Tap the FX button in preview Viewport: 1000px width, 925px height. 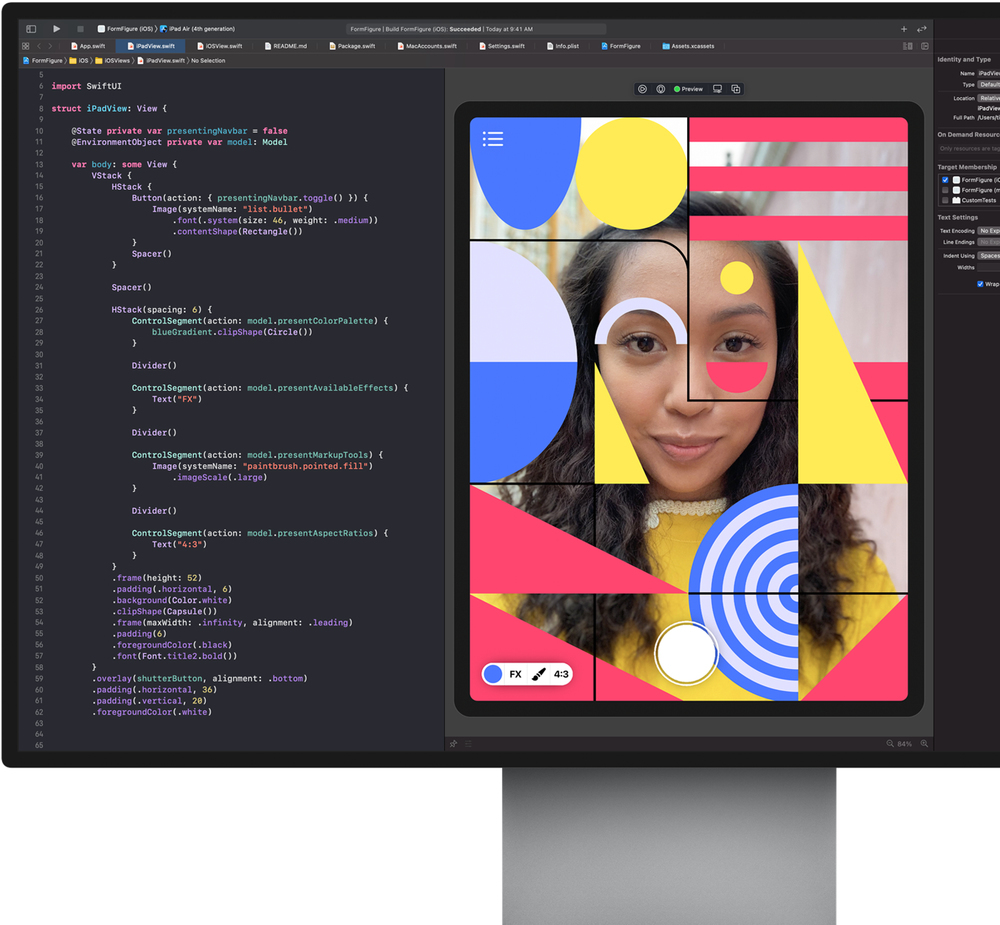[x=515, y=674]
